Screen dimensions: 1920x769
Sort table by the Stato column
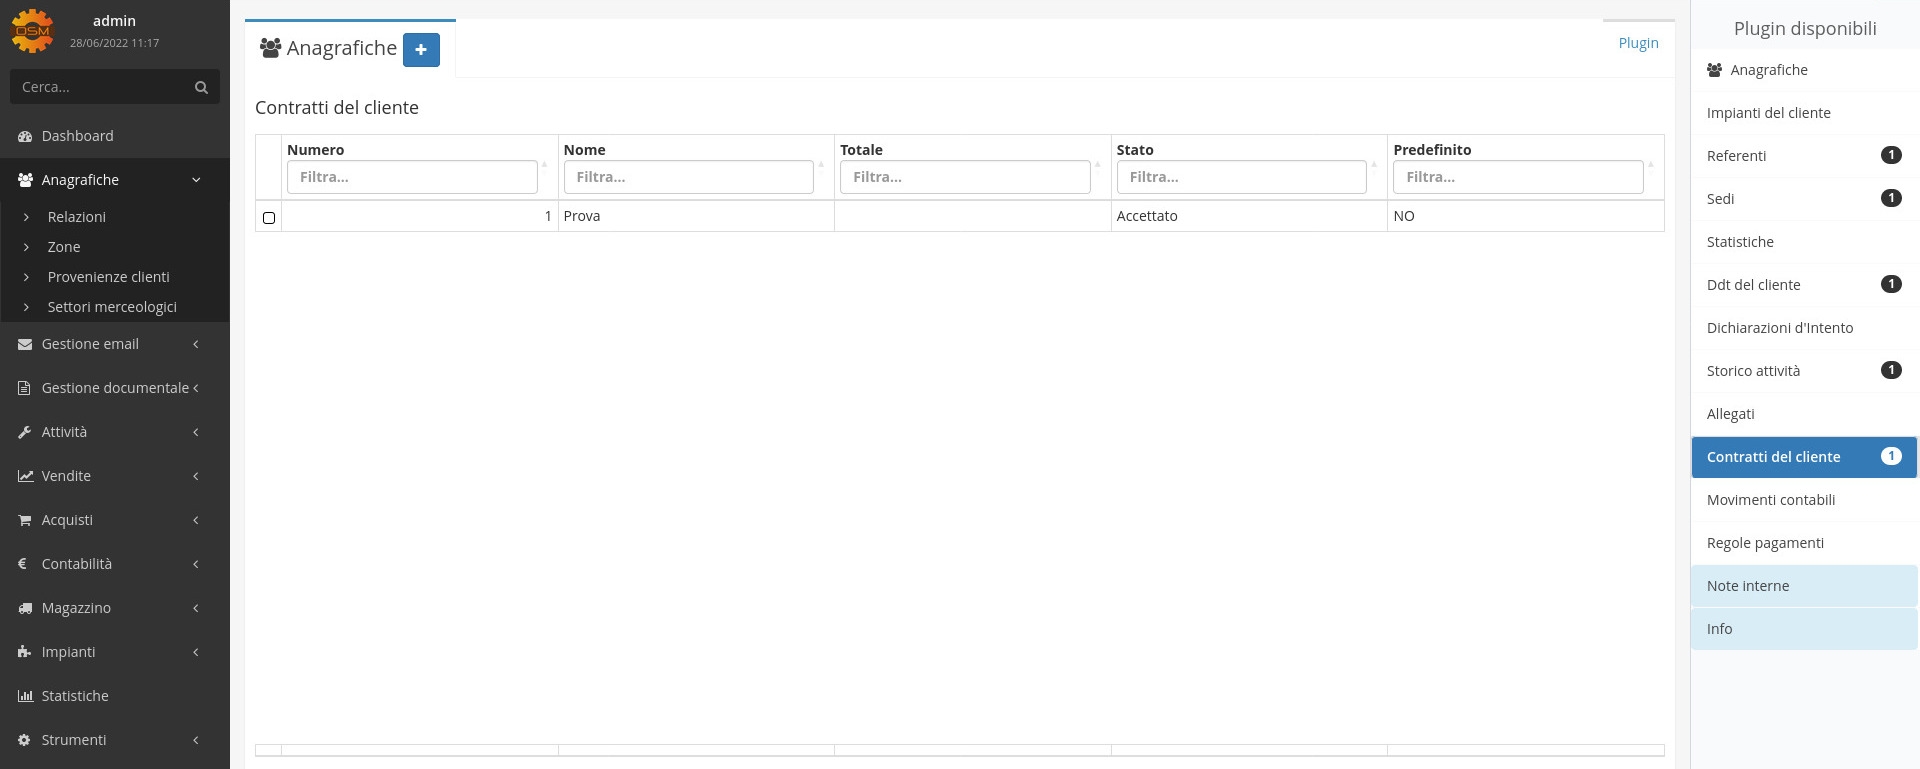1135,150
